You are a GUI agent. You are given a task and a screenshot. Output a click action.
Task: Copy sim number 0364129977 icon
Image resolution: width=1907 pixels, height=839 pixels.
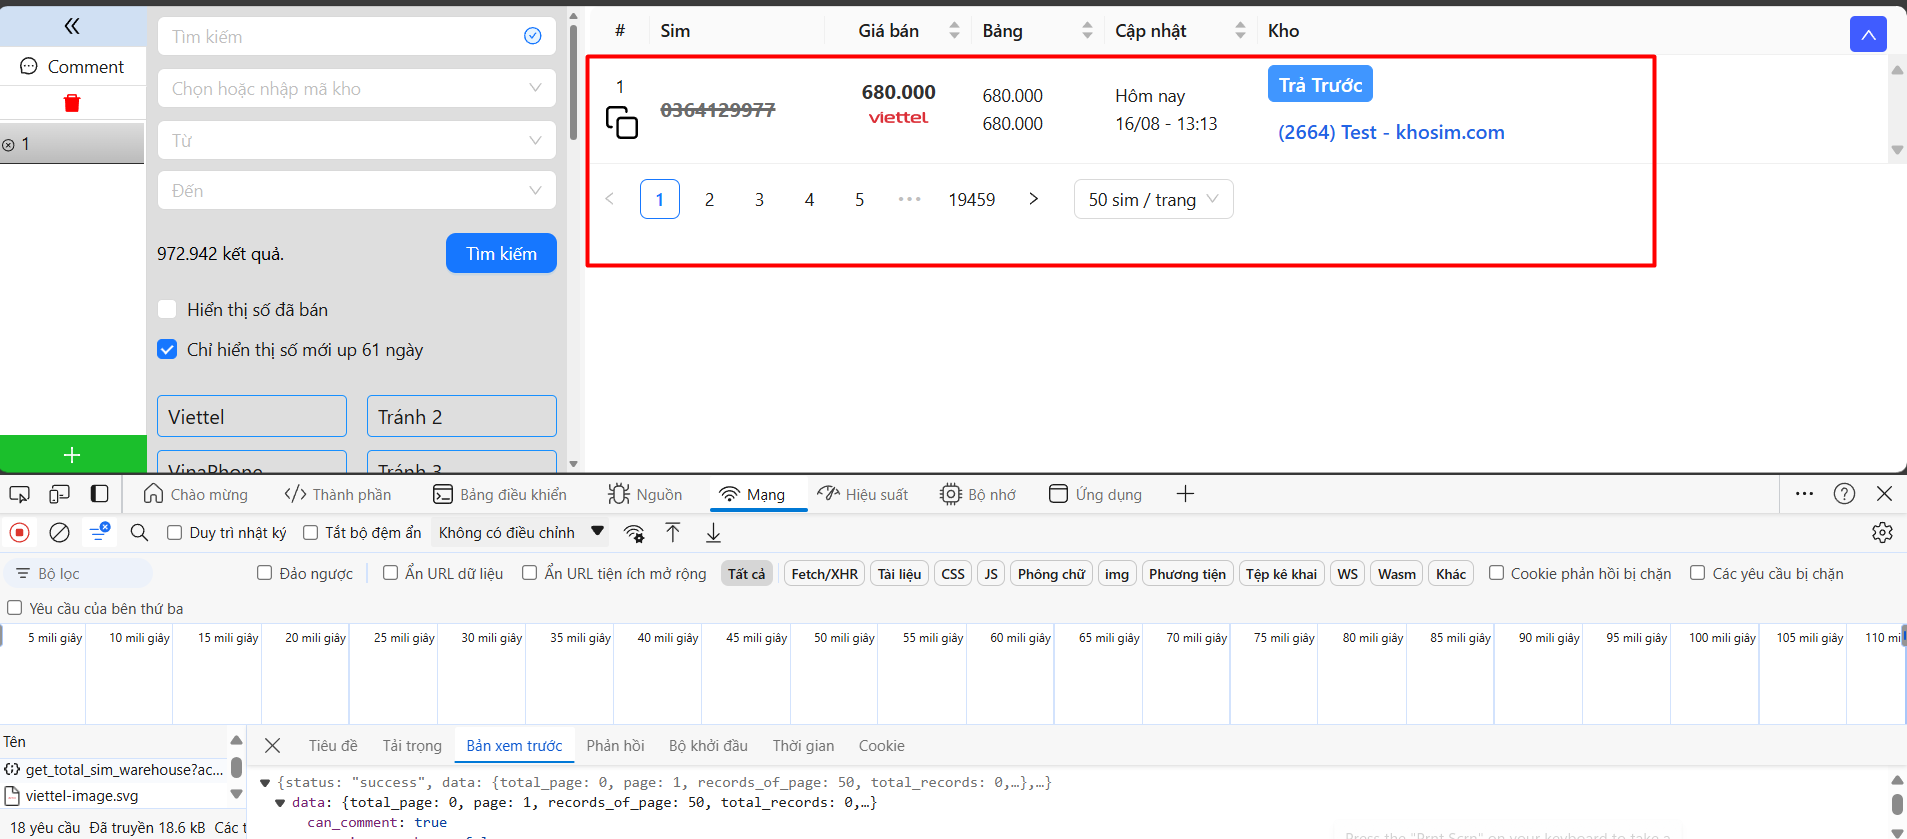tap(621, 122)
